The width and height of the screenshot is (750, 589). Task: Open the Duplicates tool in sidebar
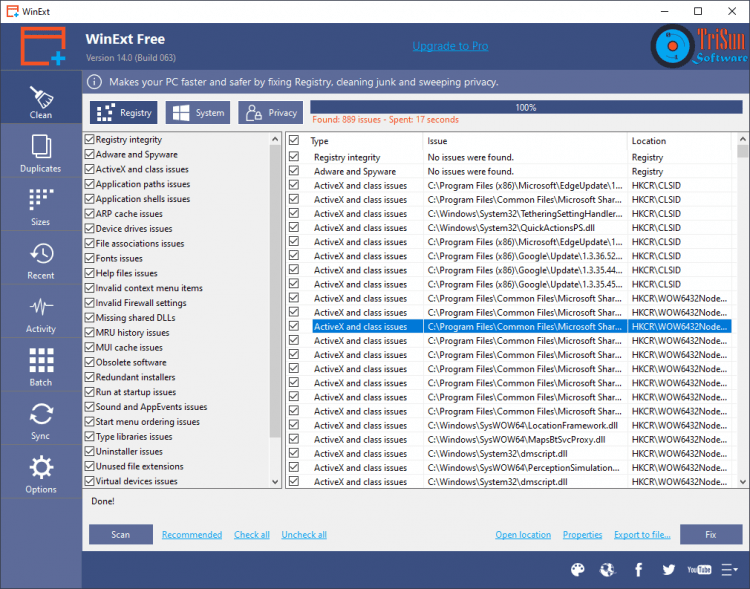41,153
